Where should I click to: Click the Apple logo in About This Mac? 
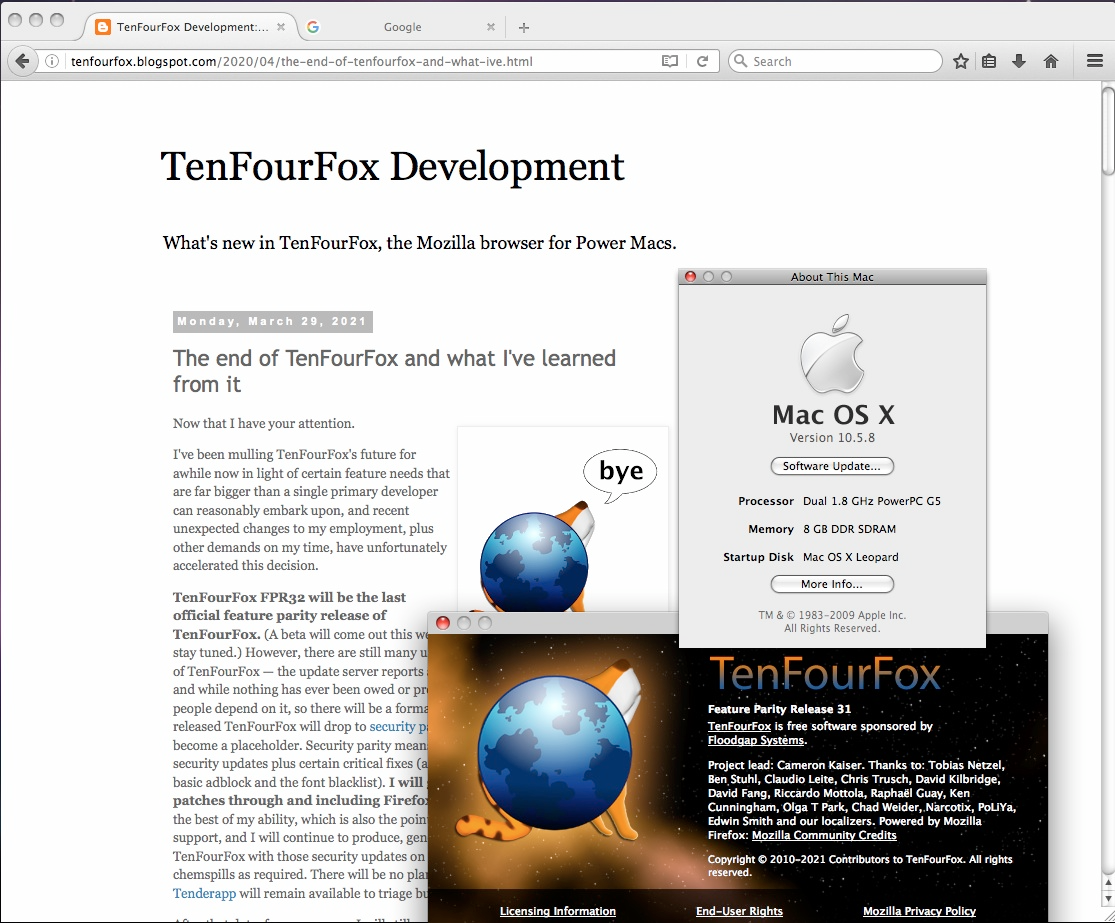pyautogui.click(x=832, y=353)
